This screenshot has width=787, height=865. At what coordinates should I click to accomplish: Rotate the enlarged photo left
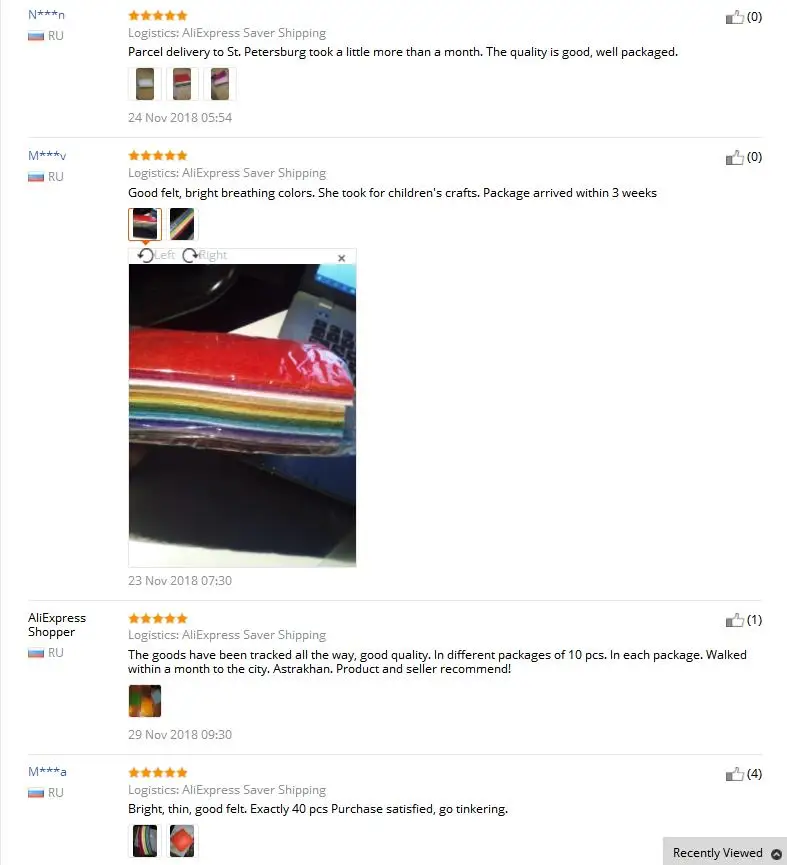[156, 255]
